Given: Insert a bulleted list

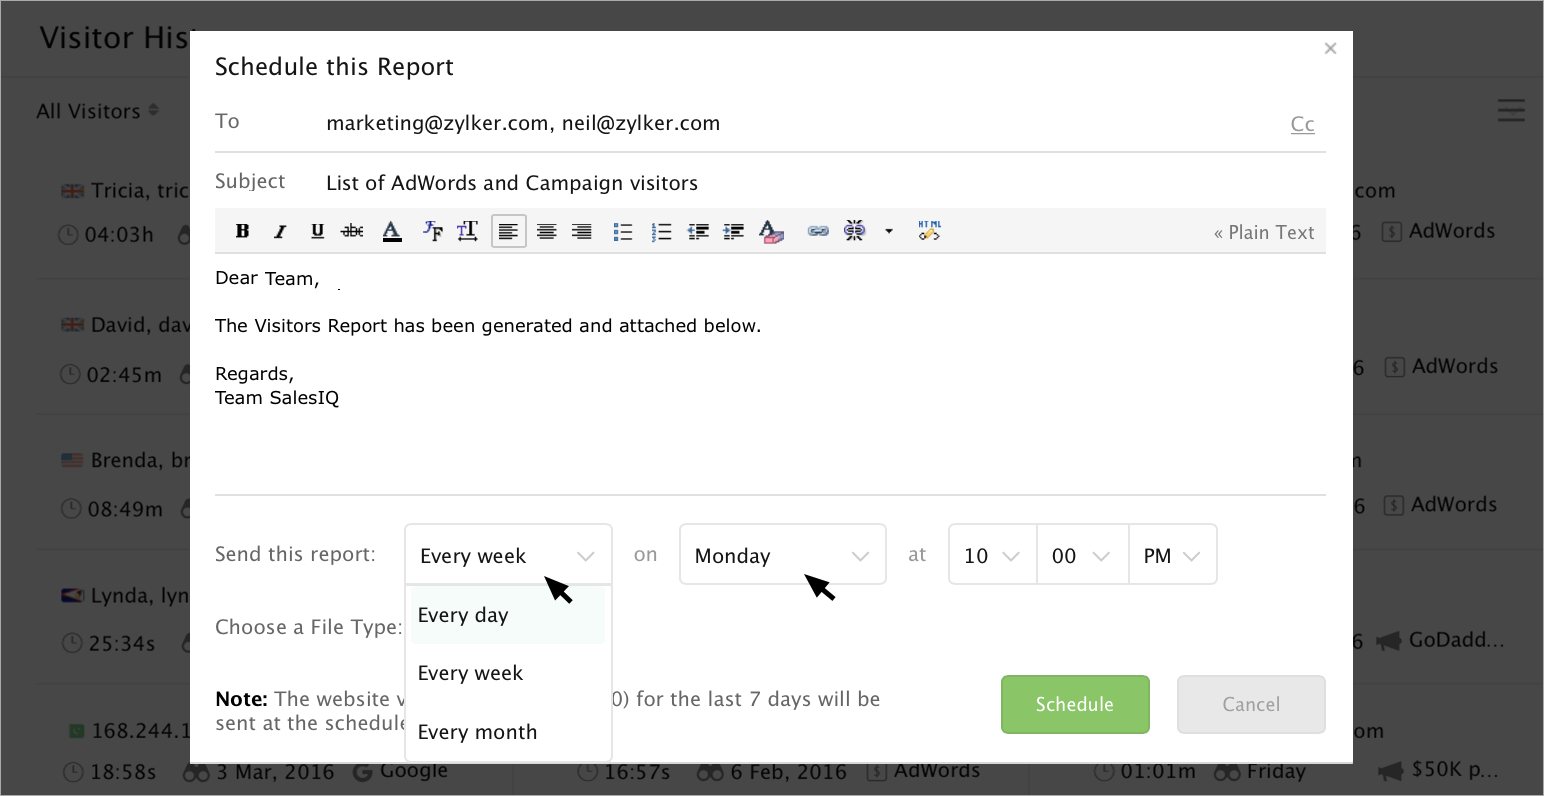Looking at the screenshot, I should (623, 232).
